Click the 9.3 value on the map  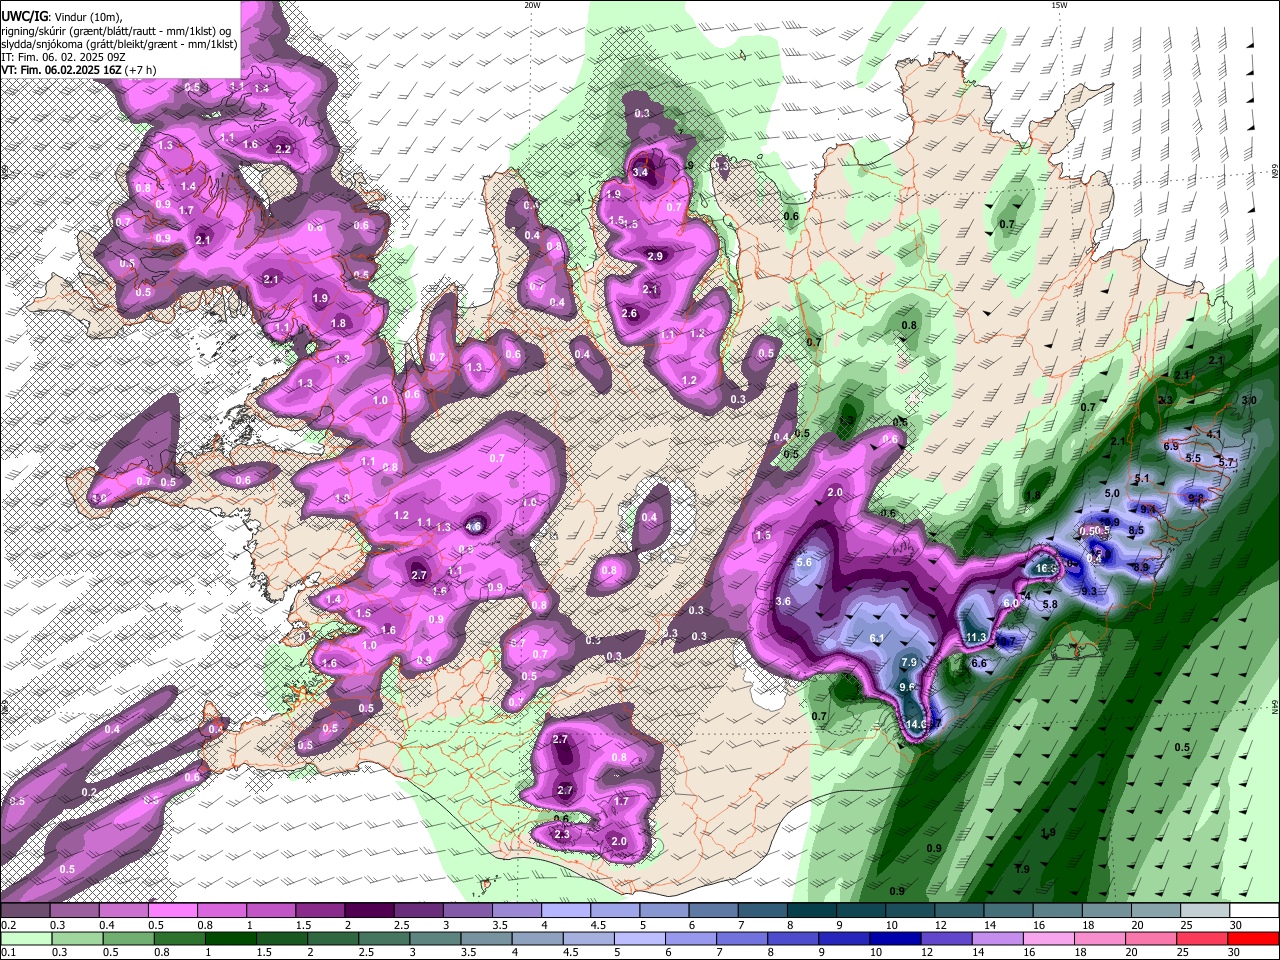pos(1089,591)
